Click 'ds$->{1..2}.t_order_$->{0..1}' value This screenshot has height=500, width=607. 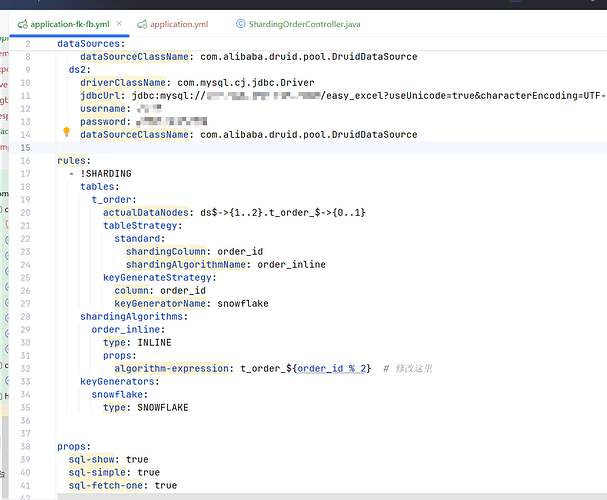click(283, 213)
